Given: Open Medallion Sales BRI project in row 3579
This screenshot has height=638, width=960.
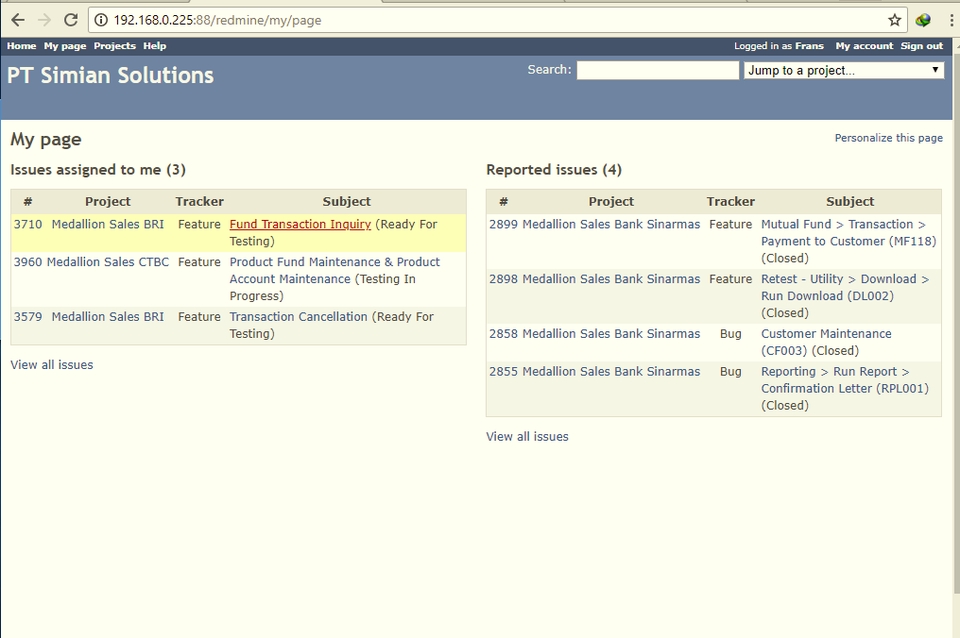Looking at the screenshot, I should (x=108, y=317).
